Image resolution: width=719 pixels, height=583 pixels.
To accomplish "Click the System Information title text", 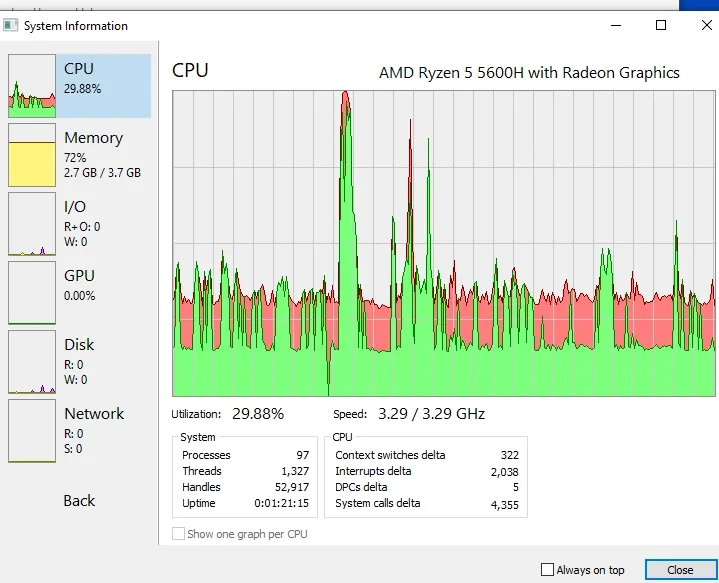I will [76, 26].
